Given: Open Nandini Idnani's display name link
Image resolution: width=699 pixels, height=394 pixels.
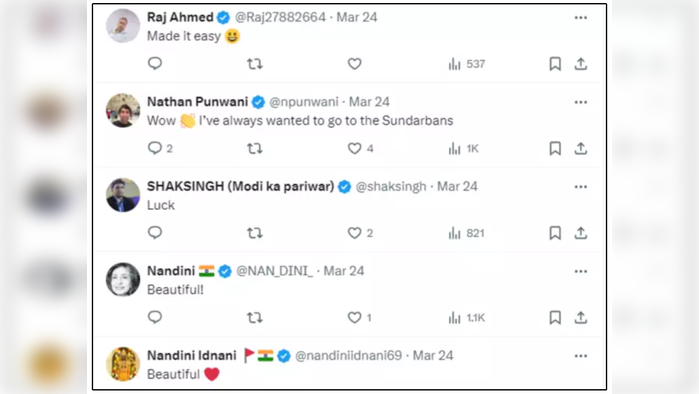Looking at the screenshot, I should [192, 356].
